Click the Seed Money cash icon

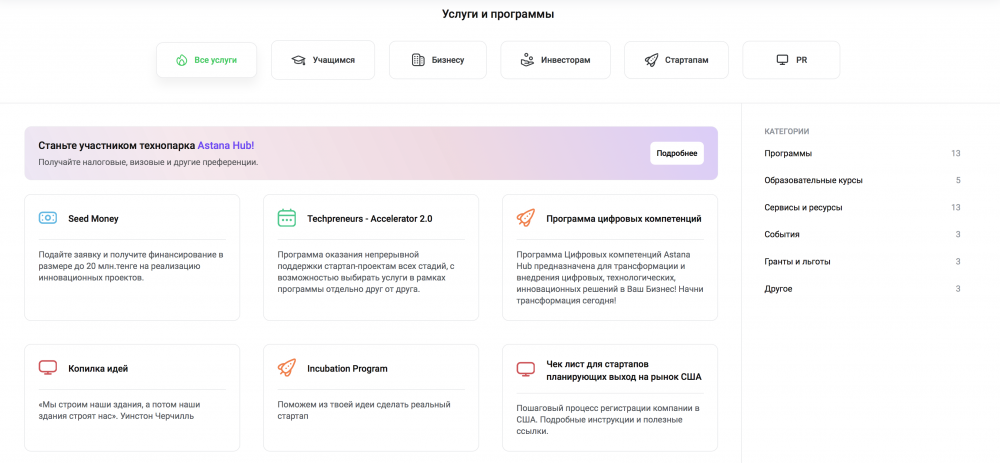click(x=47, y=218)
